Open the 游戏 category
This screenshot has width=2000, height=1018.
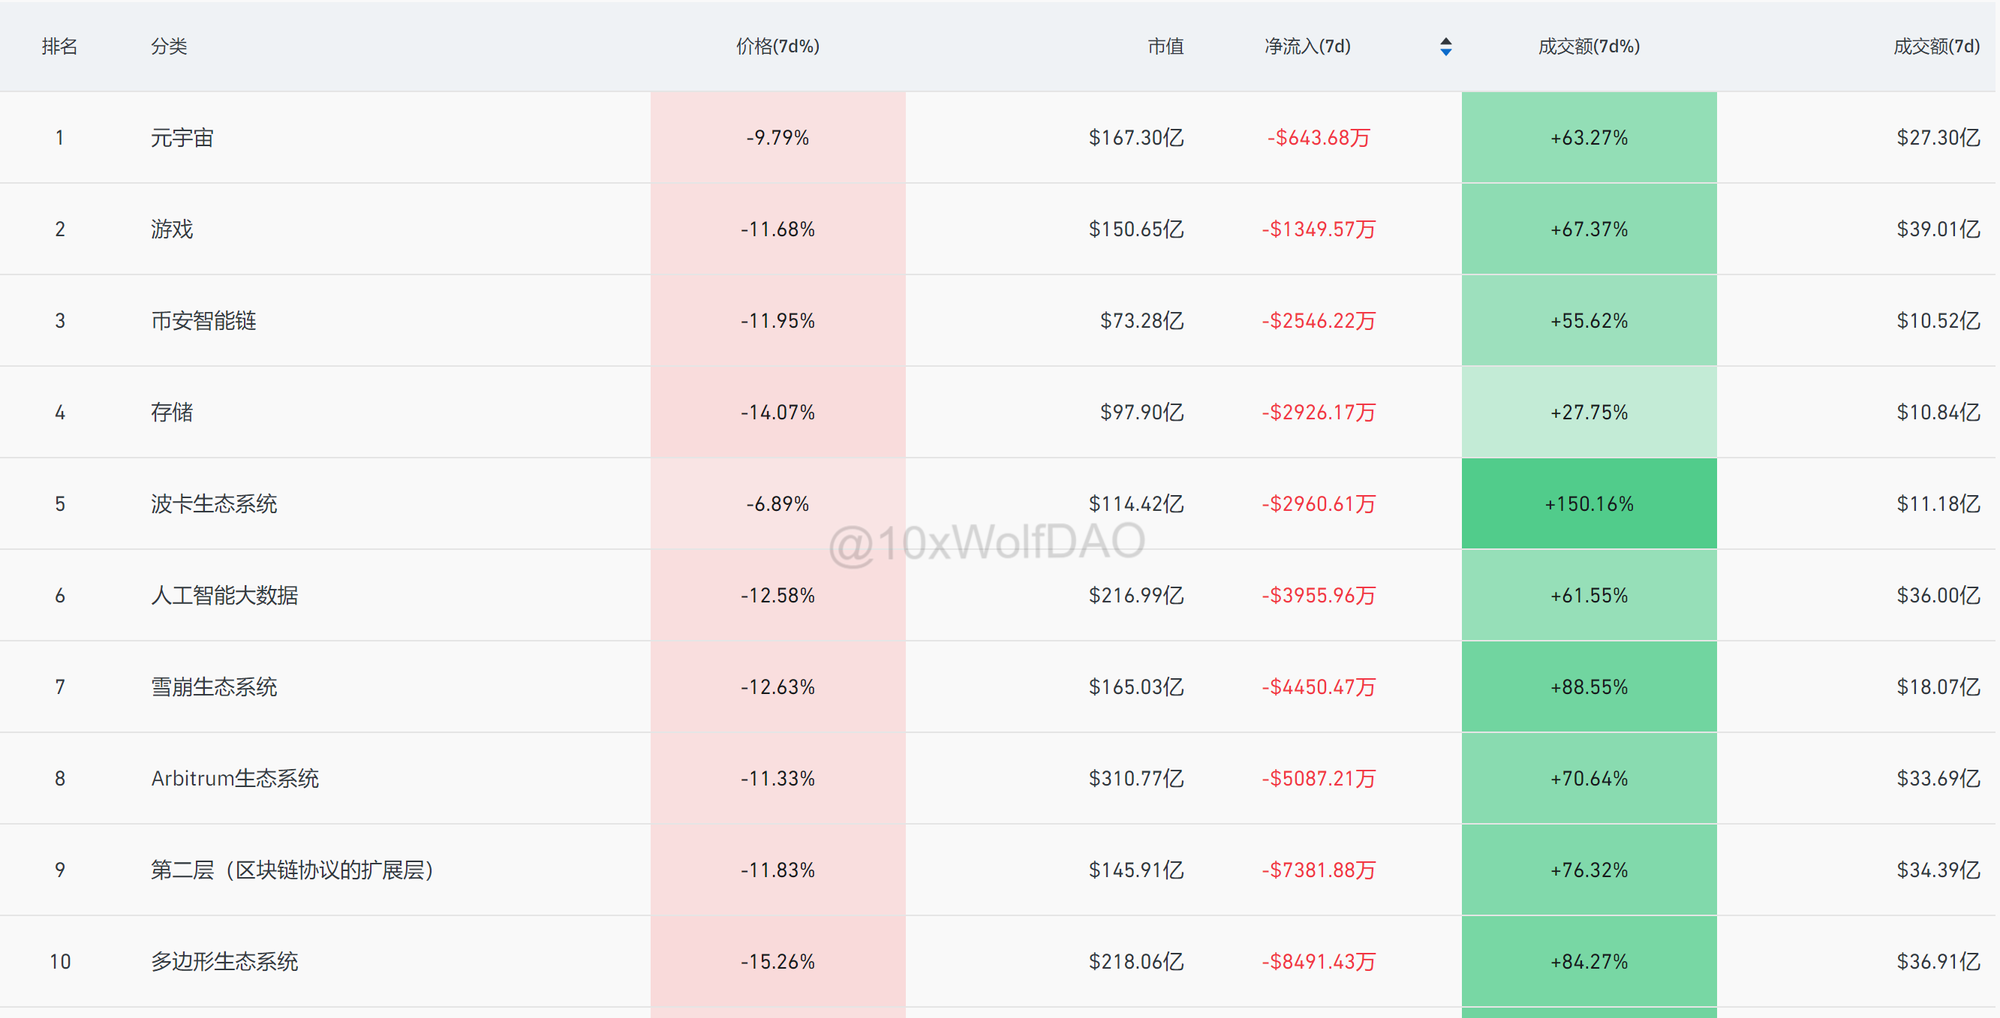pyautogui.click(x=172, y=229)
